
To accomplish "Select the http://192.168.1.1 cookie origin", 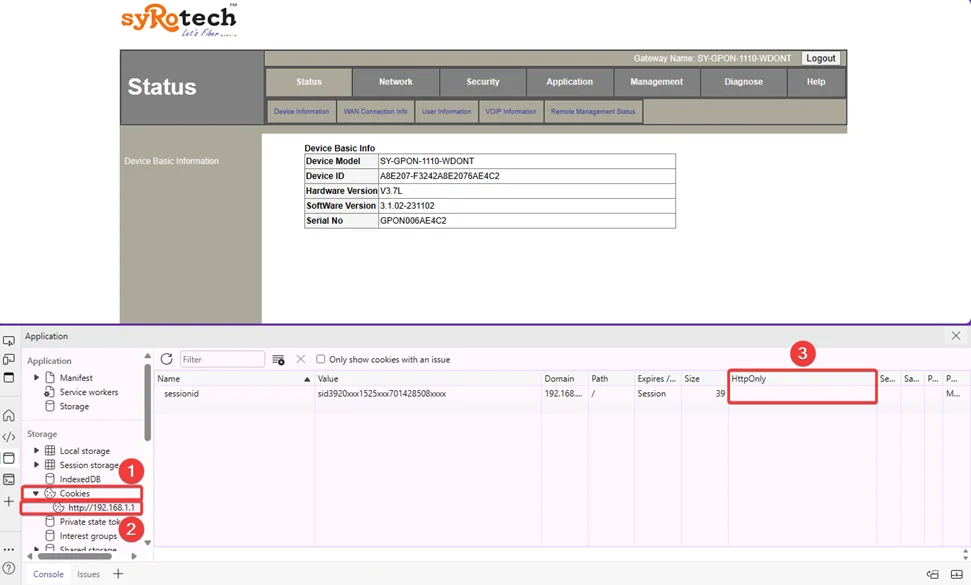I will pos(101,508).
